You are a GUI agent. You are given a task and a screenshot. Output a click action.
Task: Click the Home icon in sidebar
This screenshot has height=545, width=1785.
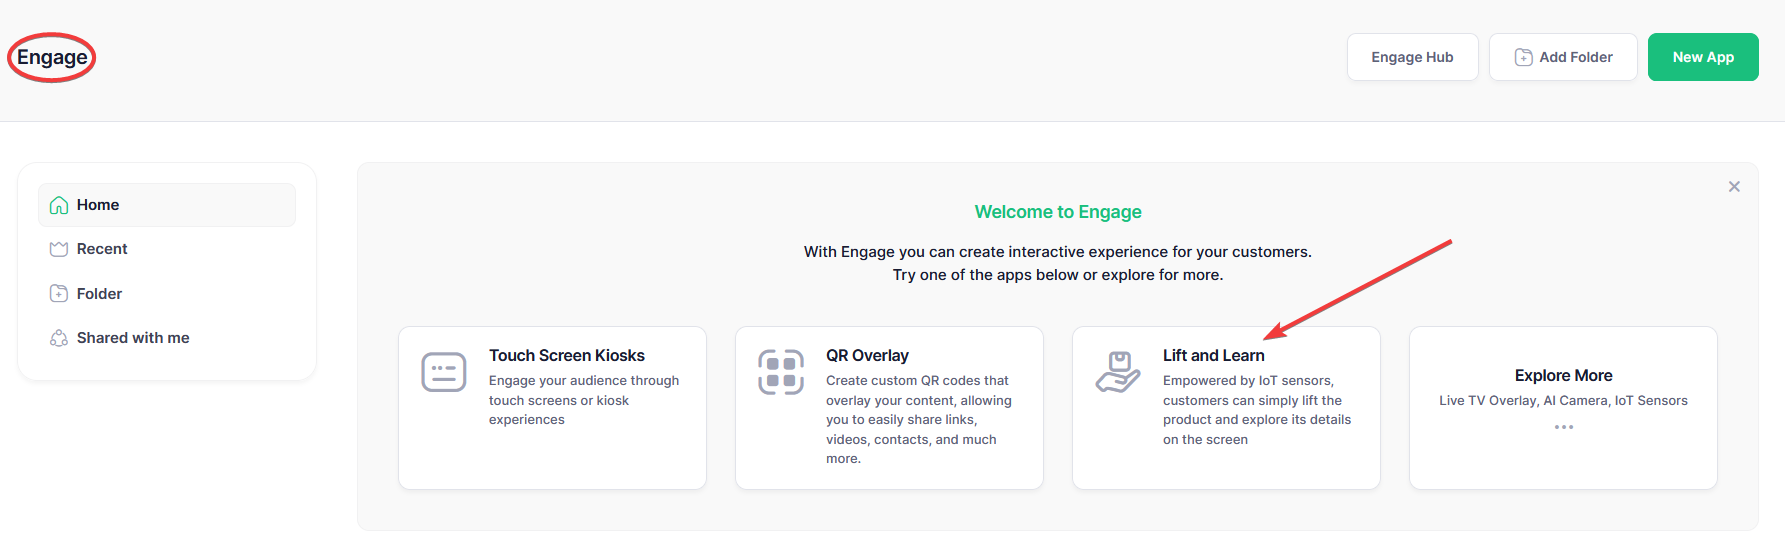point(59,205)
